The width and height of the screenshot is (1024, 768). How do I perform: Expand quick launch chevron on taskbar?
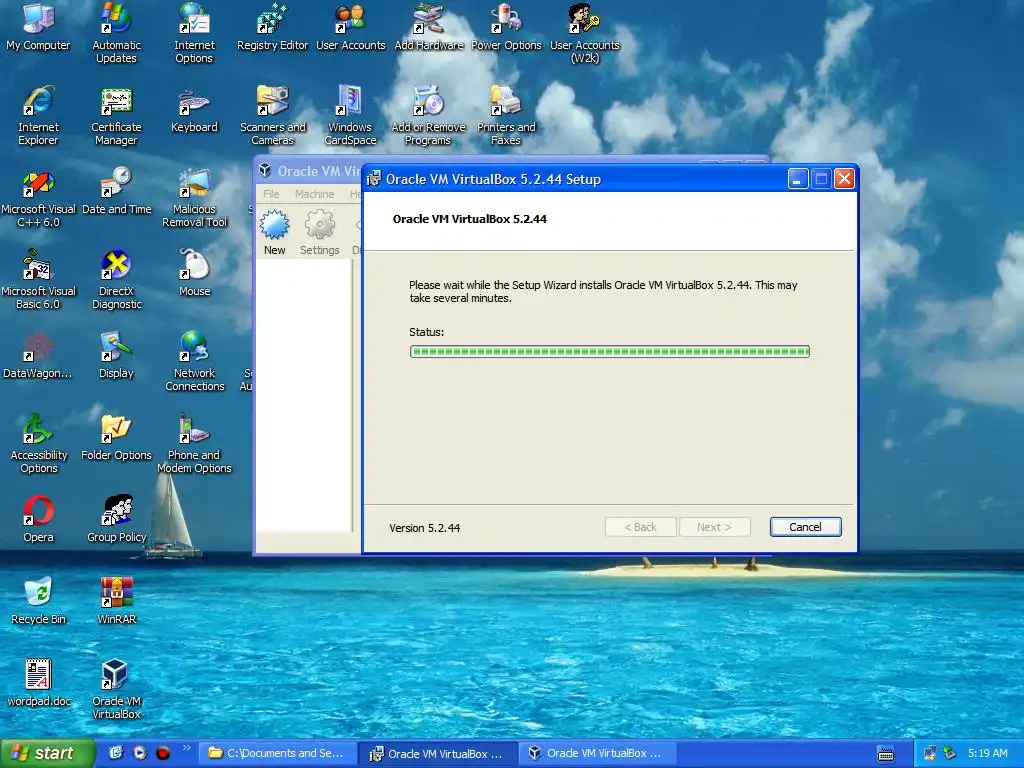pos(187,748)
